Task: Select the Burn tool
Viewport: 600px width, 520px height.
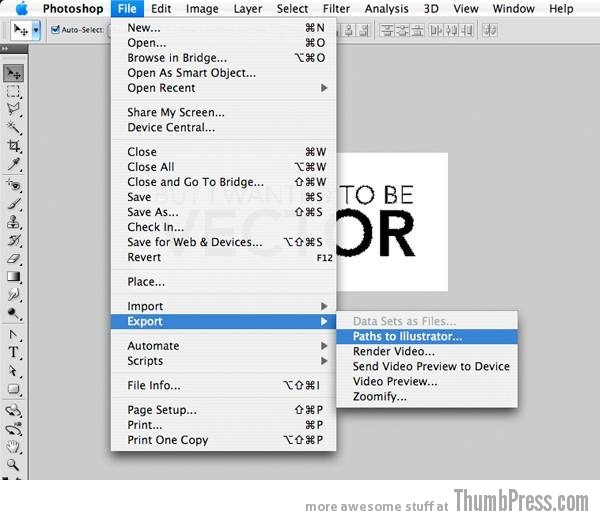Action: coord(13,313)
